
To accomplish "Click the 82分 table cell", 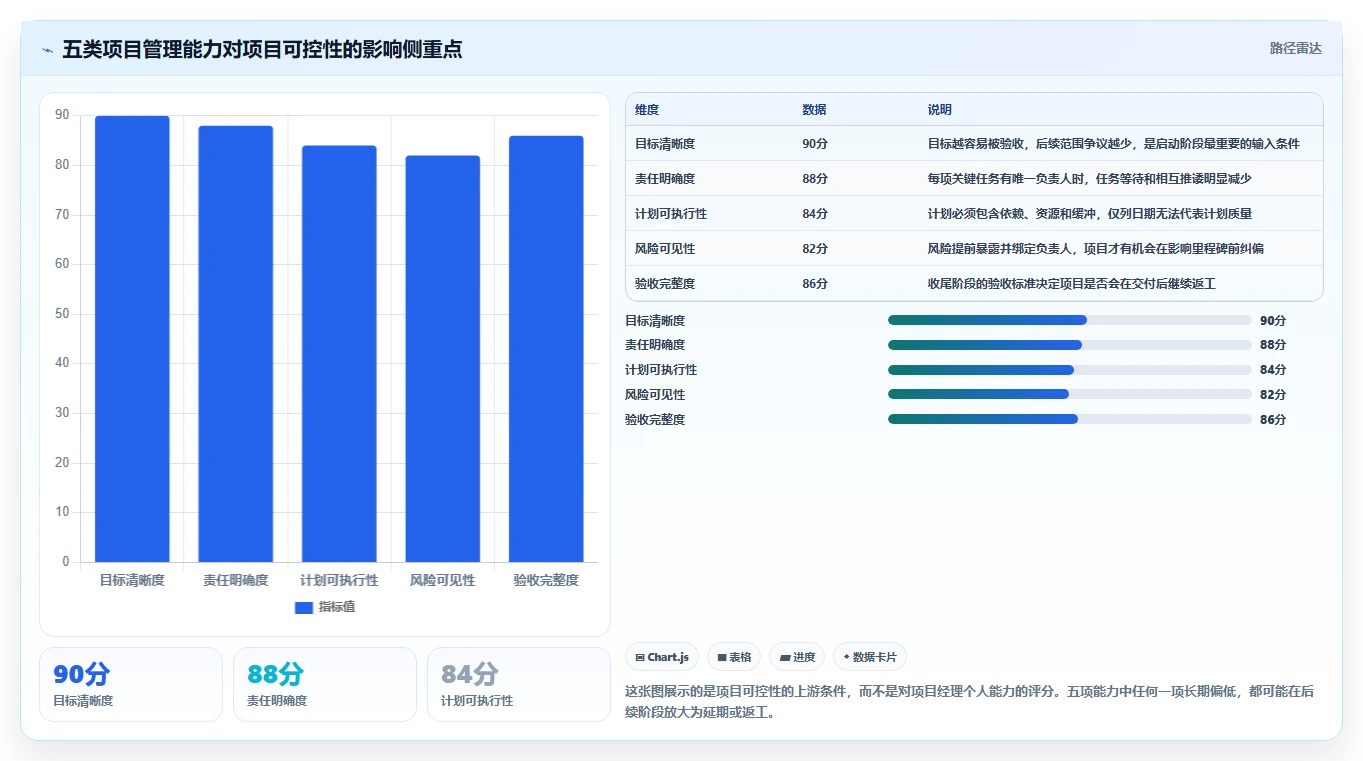I will coord(815,249).
